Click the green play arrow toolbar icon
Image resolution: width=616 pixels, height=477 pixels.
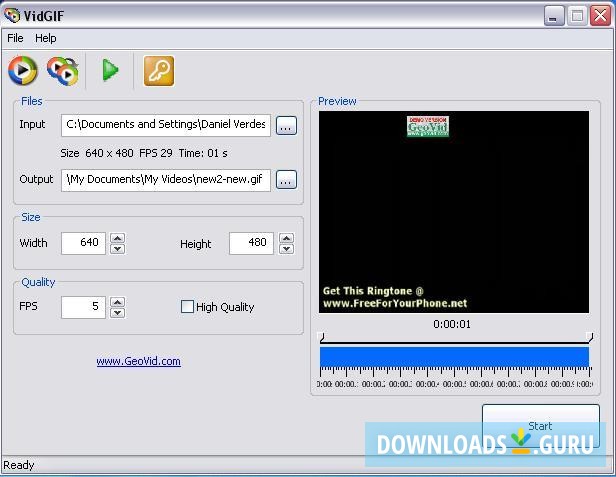click(110, 70)
